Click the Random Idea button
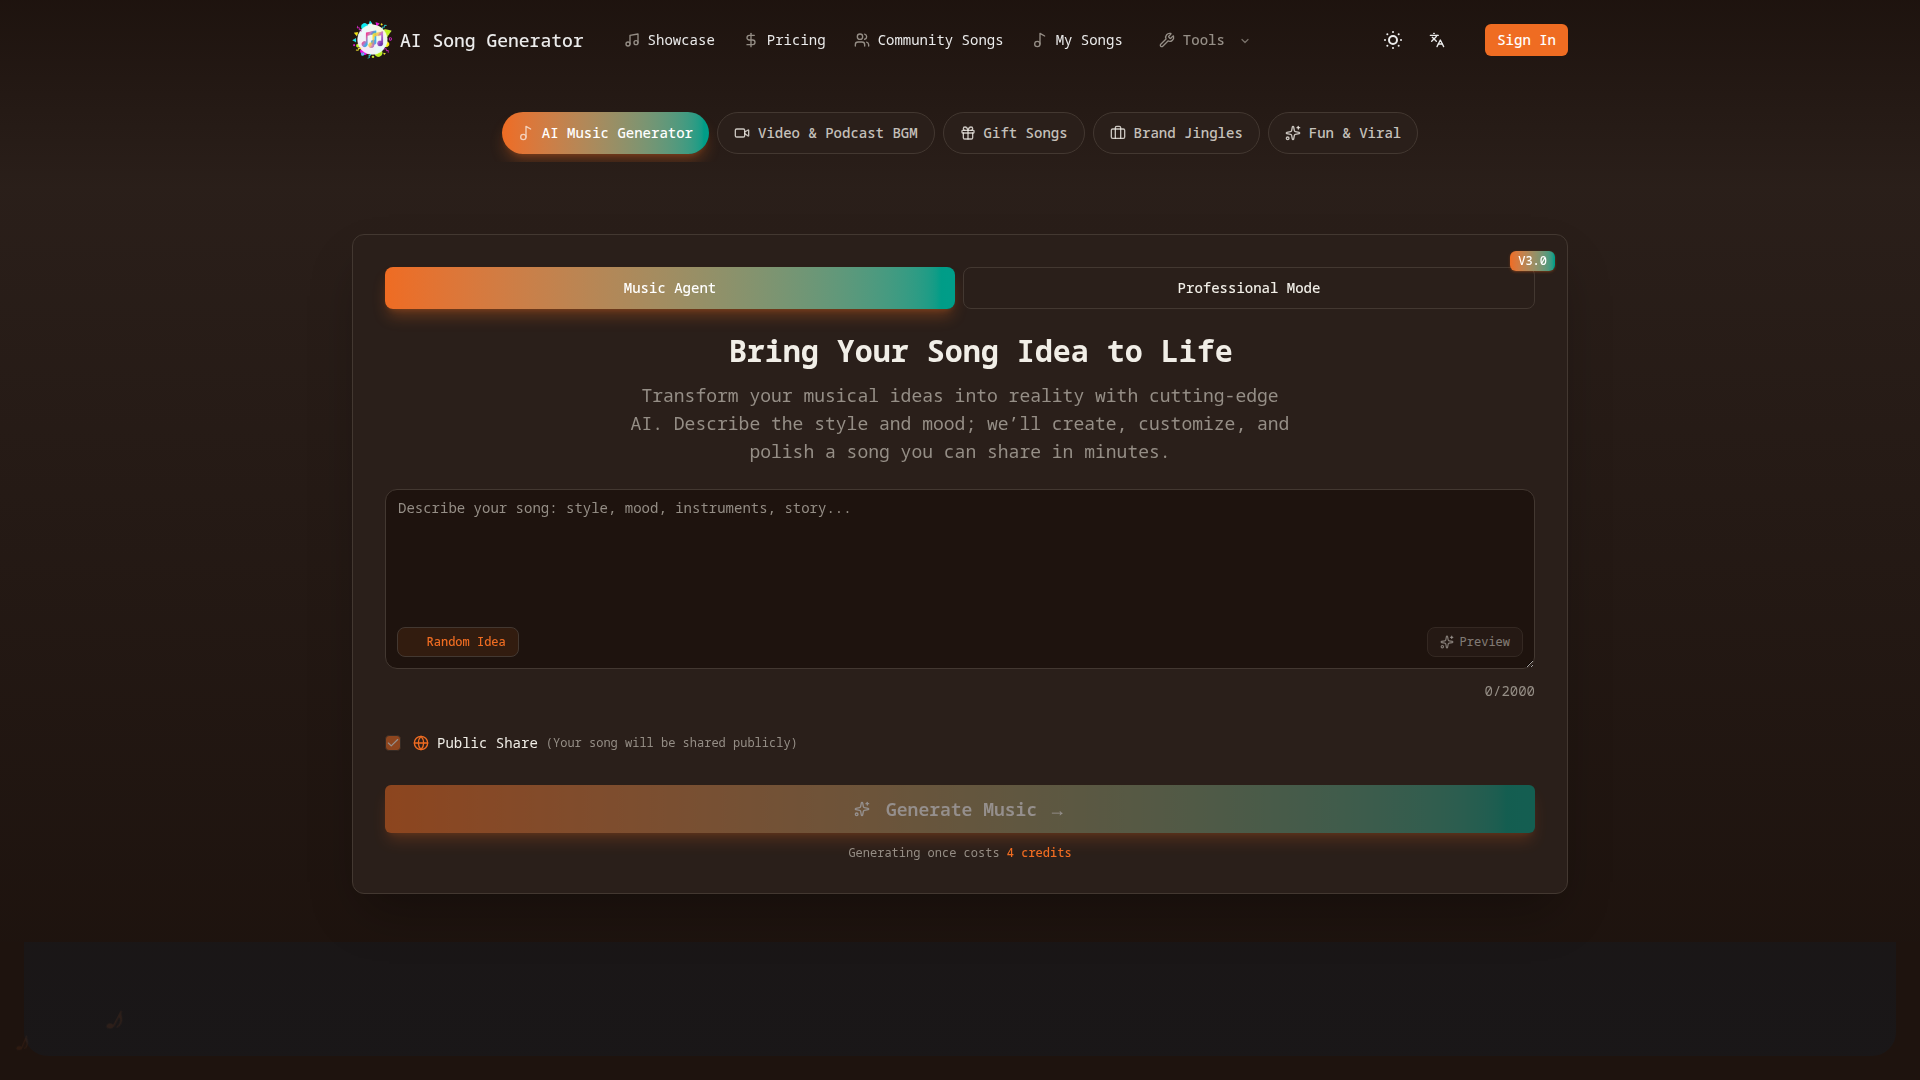This screenshot has height=1080, width=1920. pyautogui.click(x=458, y=642)
